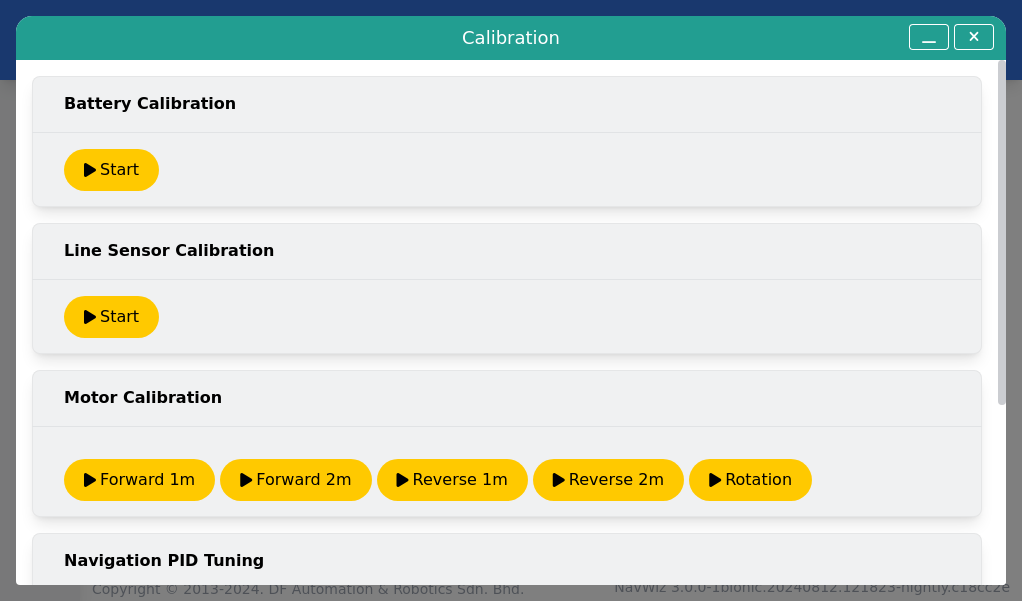Start the Battery Calibration
1022x601 pixels.
click(x=111, y=170)
